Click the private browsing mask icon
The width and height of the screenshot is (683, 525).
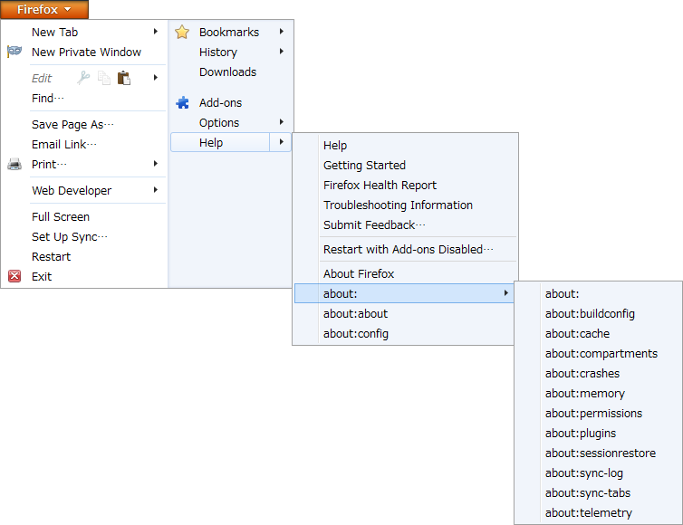click(14, 51)
